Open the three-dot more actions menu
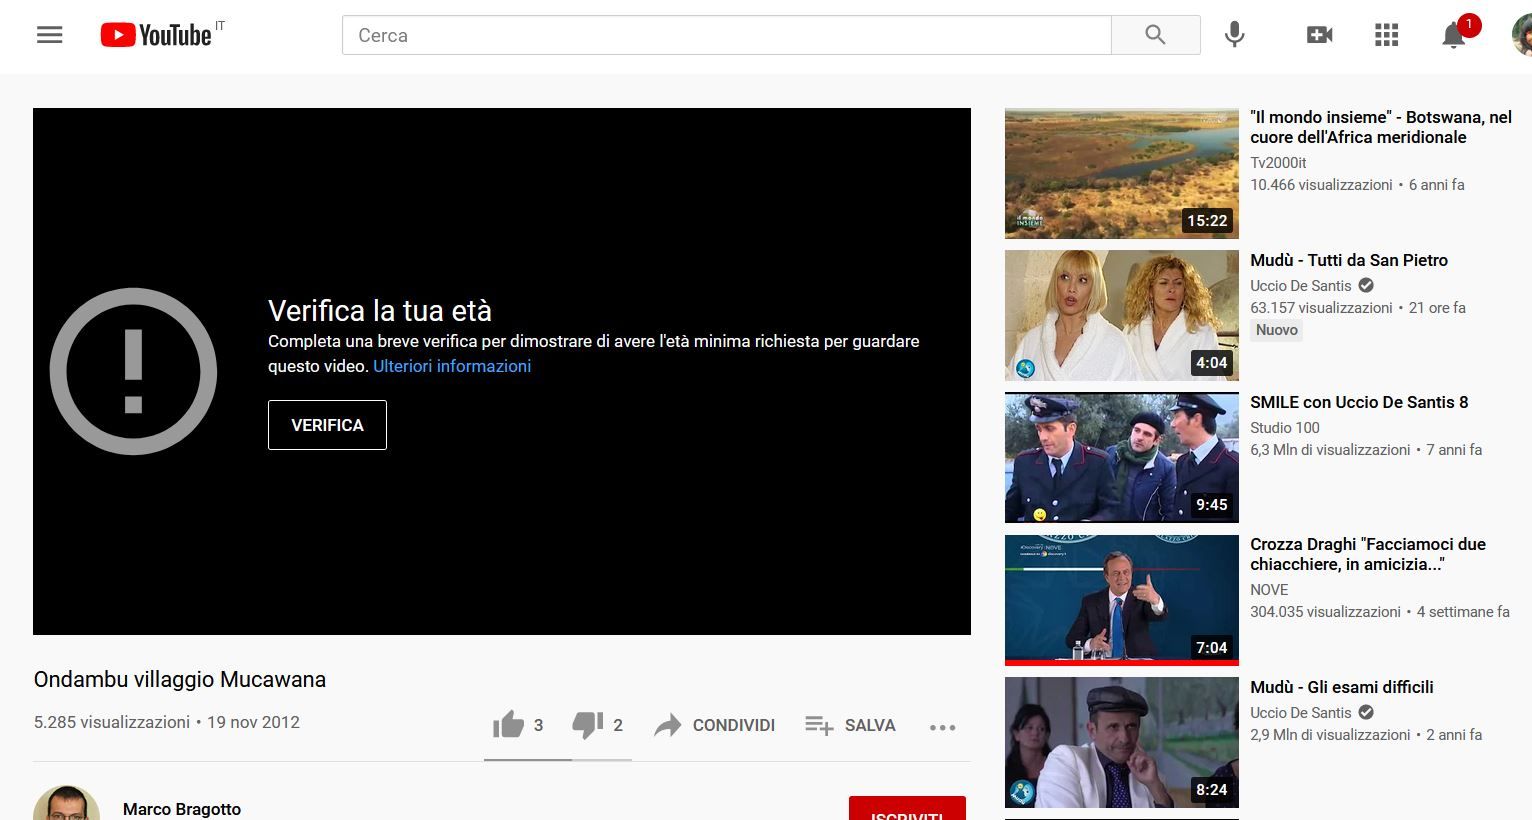1532x820 pixels. 942,727
